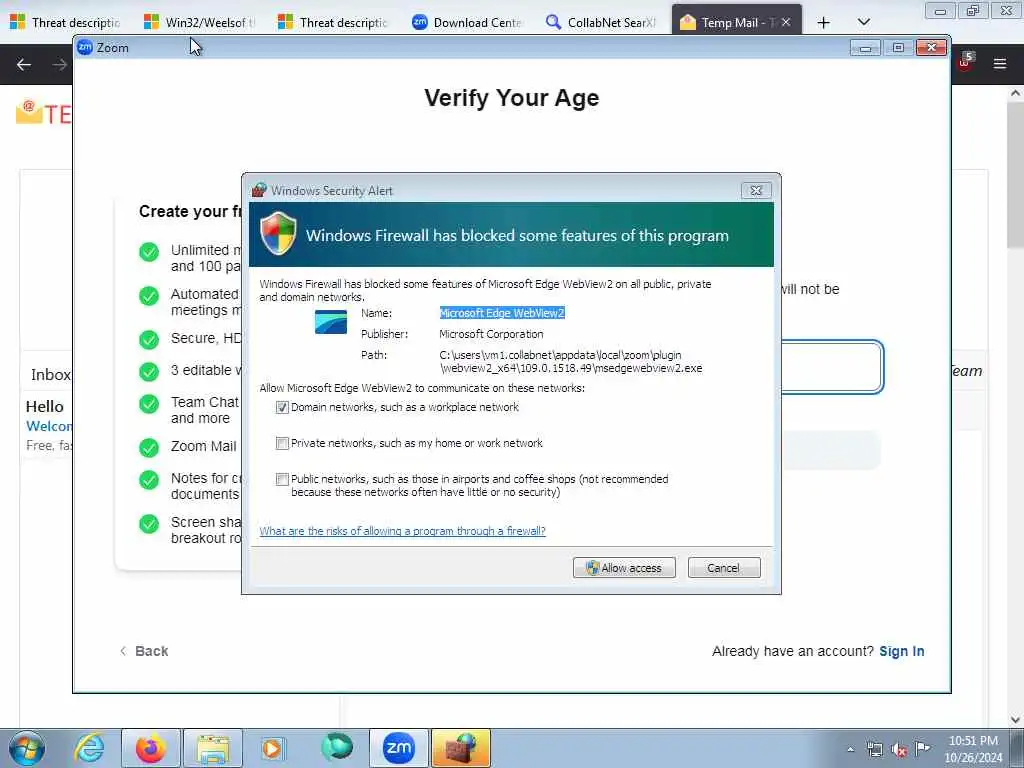Screen dimensions: 1024x768
Task: Click the Allow access button
Action: coord(624,568)
